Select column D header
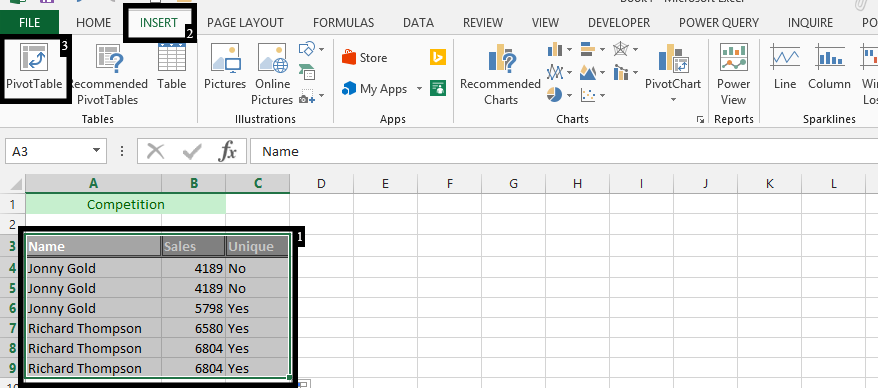Image resolution: width=878 pixels, height=388 pixels. click(321, 183)
